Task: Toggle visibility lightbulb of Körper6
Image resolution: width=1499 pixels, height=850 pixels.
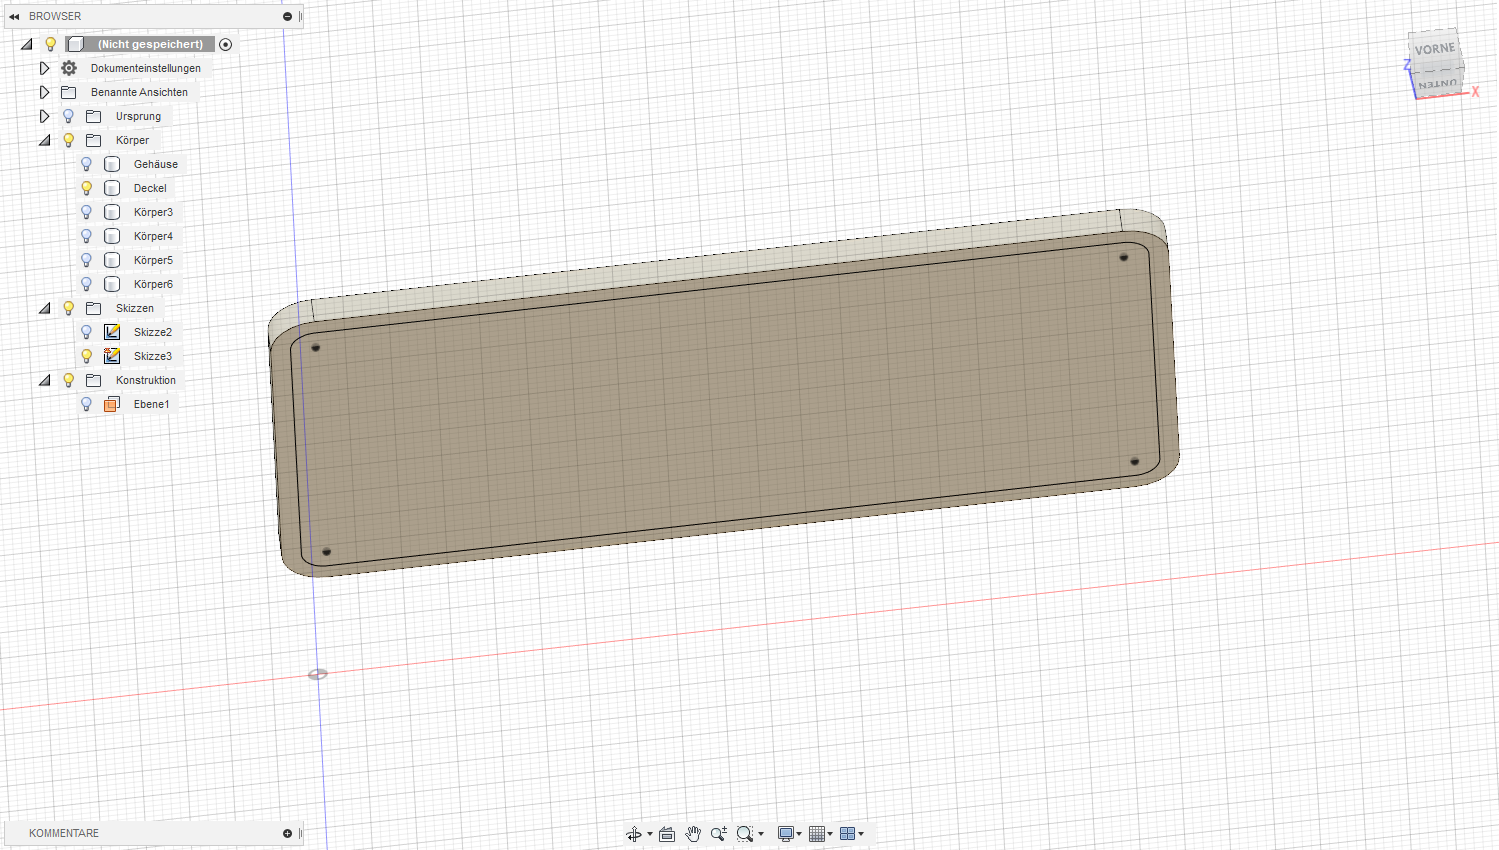Action: (87, 284)
